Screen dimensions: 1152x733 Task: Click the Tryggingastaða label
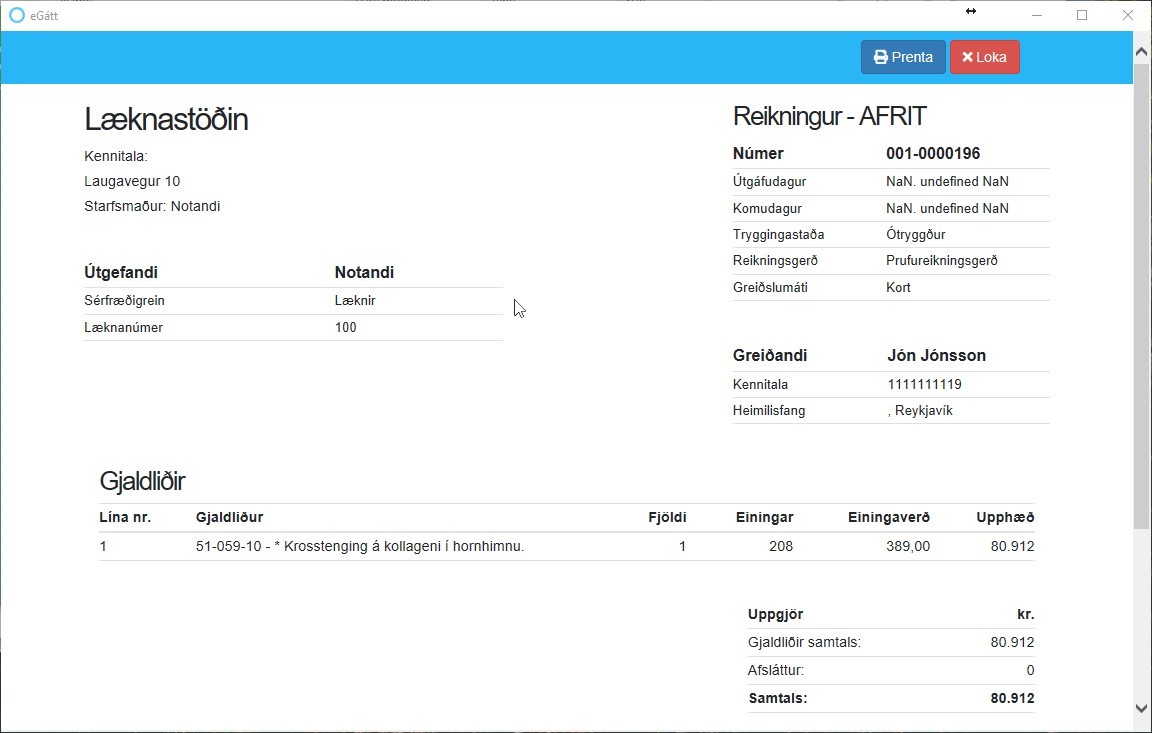pos(778,235)
